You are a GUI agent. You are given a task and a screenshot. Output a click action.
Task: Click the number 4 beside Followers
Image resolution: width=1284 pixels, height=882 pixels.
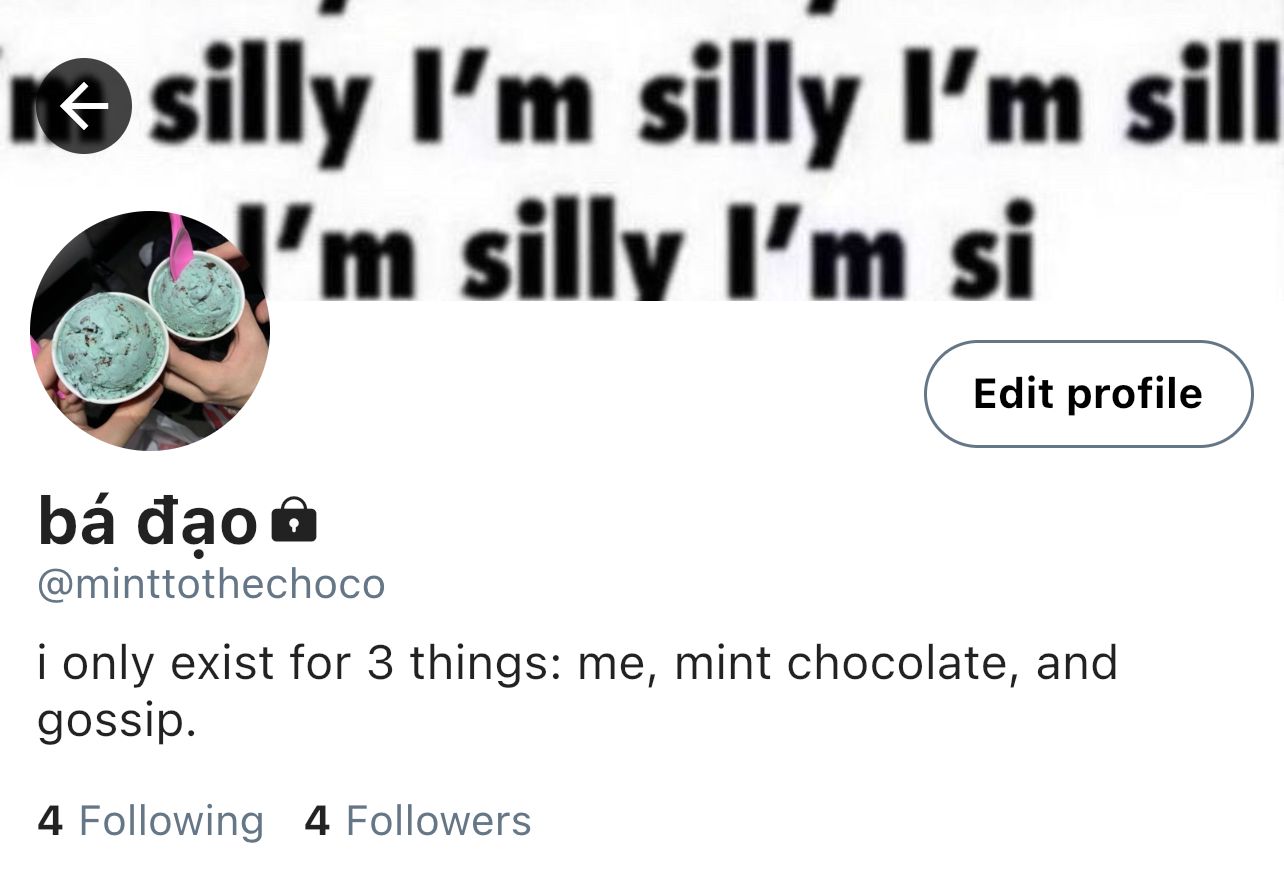(x=317, y=821)
